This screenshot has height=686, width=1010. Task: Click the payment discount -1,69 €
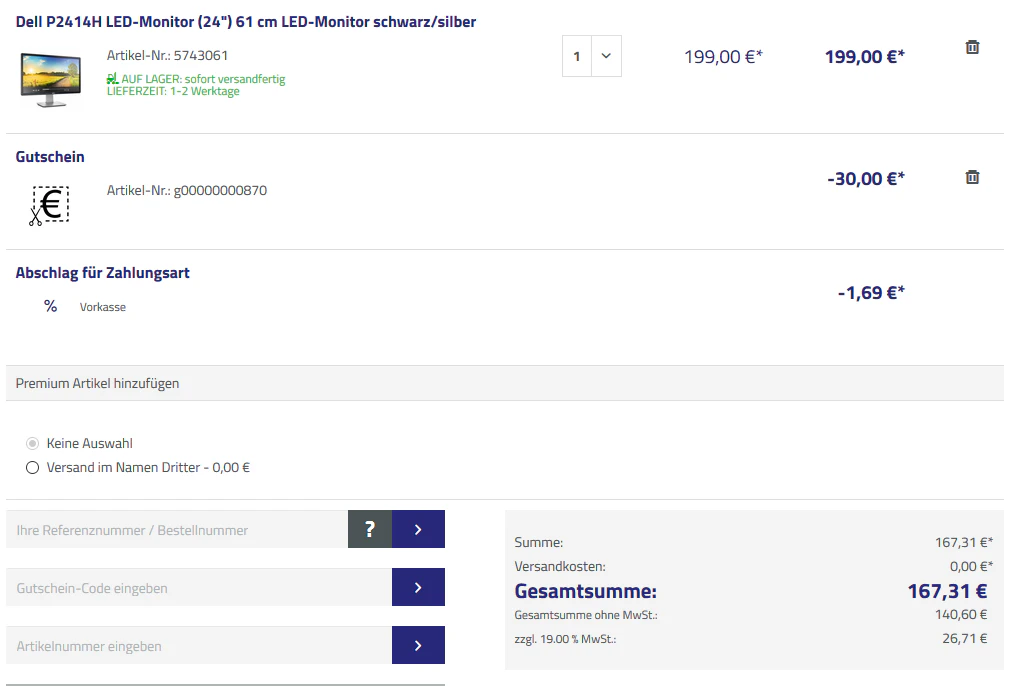871,293
